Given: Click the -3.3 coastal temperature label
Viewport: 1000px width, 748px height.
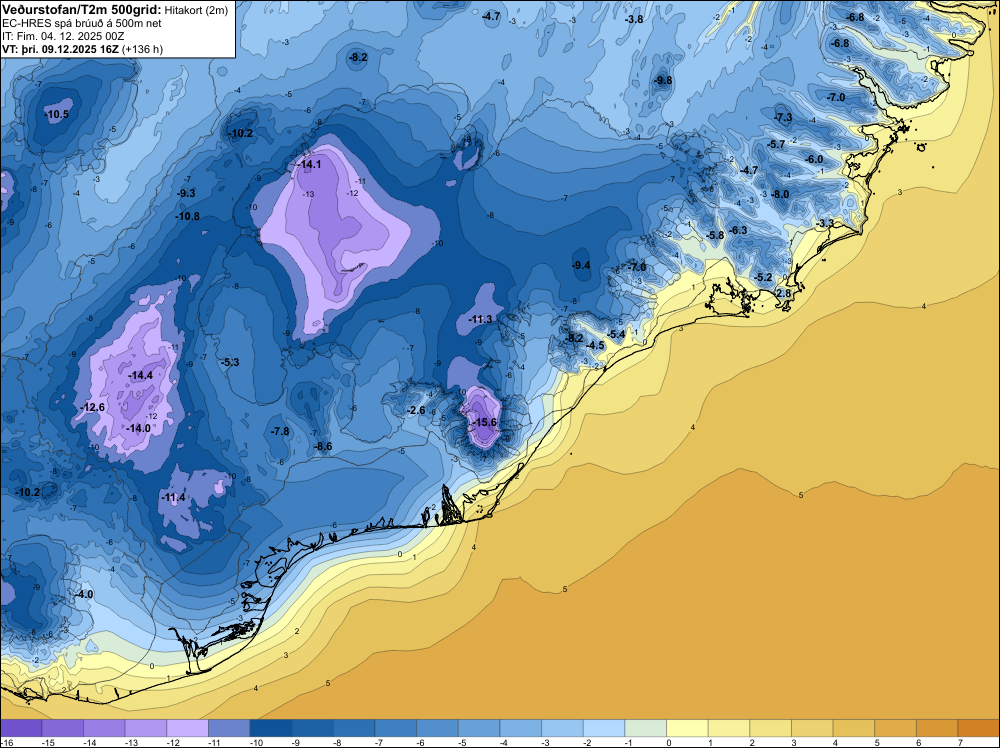Looking at the screenshot, I should tap(825, 223).
